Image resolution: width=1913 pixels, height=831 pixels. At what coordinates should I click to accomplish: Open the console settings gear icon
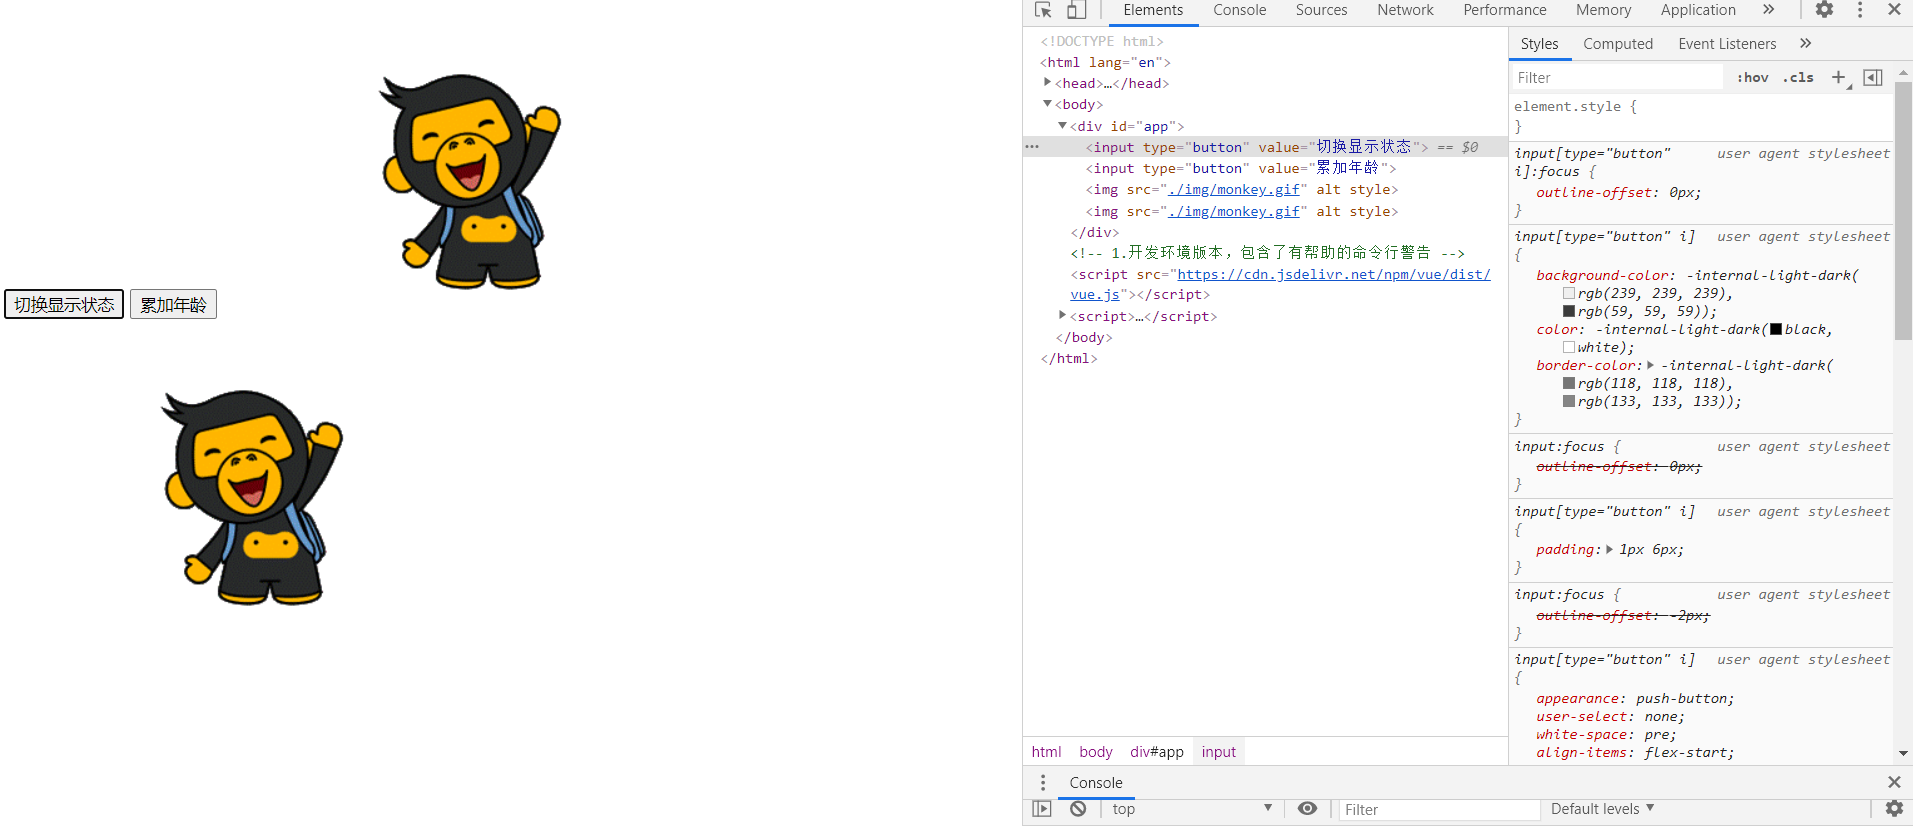click(x=1894, y=809)
